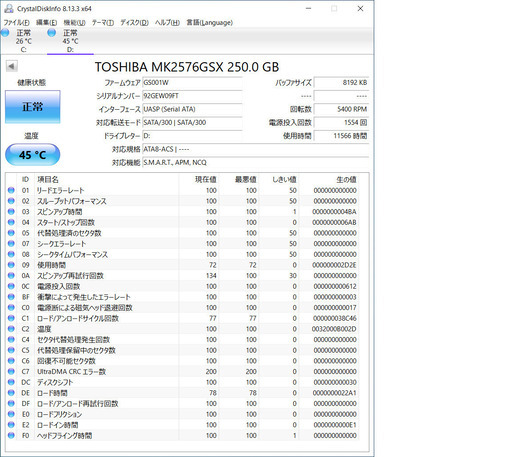512x457 pixels.
Task: Click the status icon for attribute F0
Action: (11, 436)
